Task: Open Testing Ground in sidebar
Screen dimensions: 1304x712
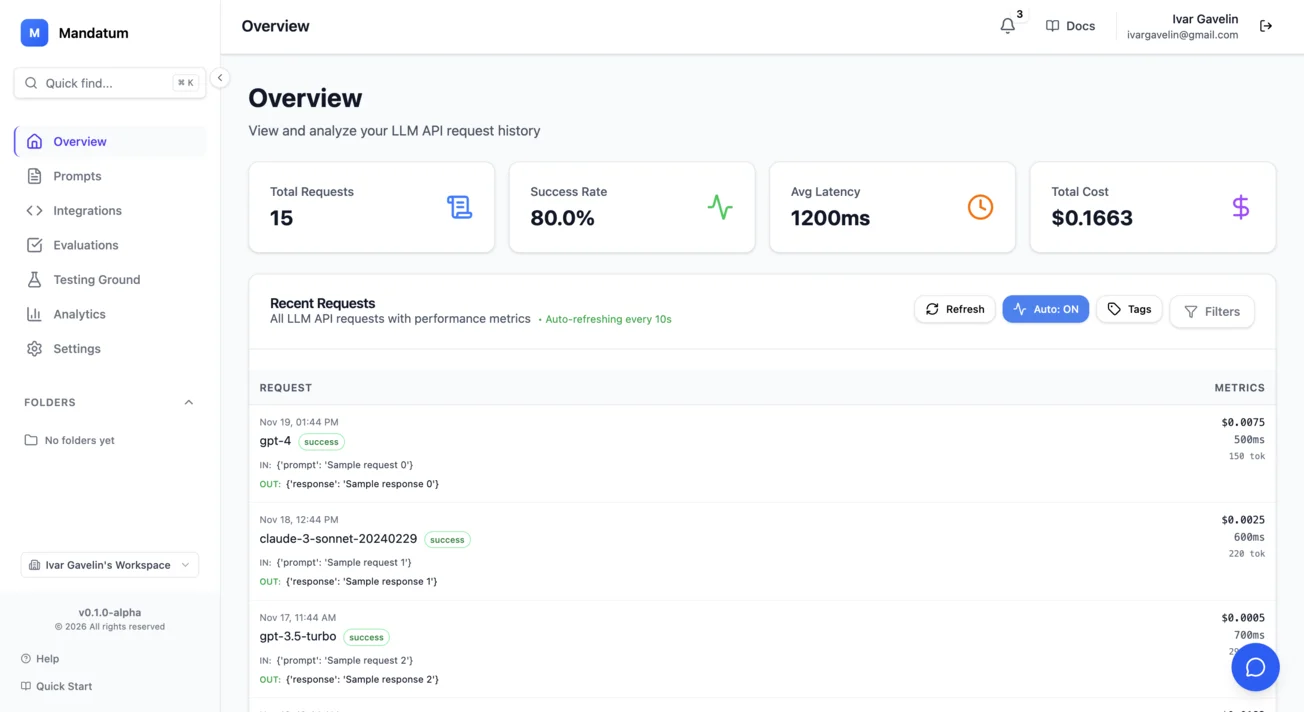Action: (96, 280)
